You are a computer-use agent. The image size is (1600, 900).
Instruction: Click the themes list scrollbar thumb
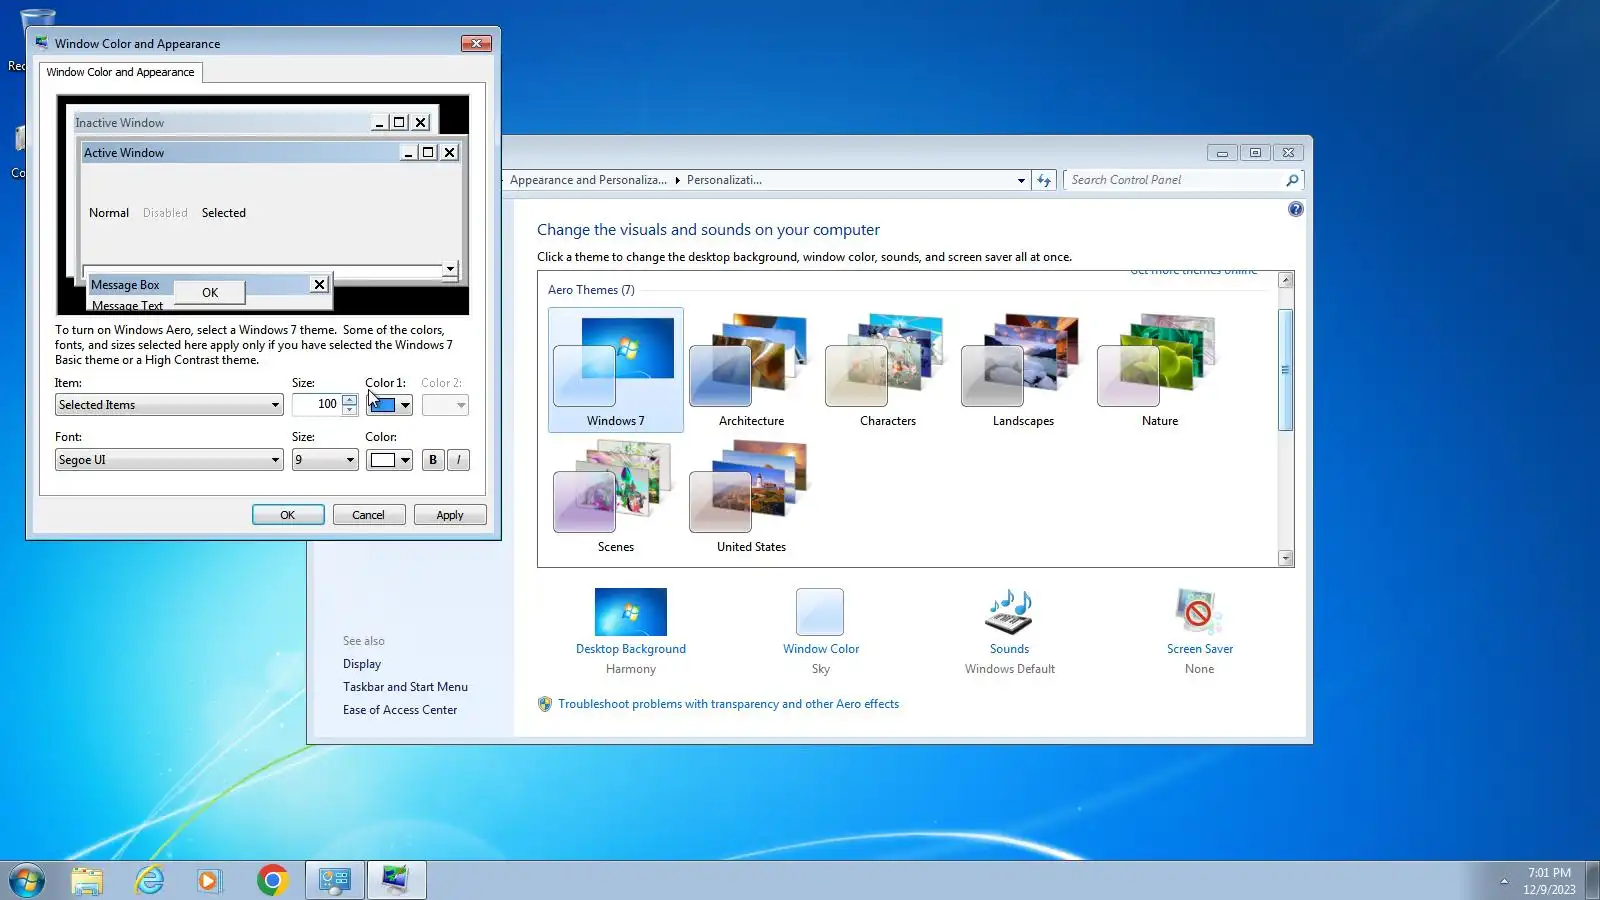(x=1286, y=370)
